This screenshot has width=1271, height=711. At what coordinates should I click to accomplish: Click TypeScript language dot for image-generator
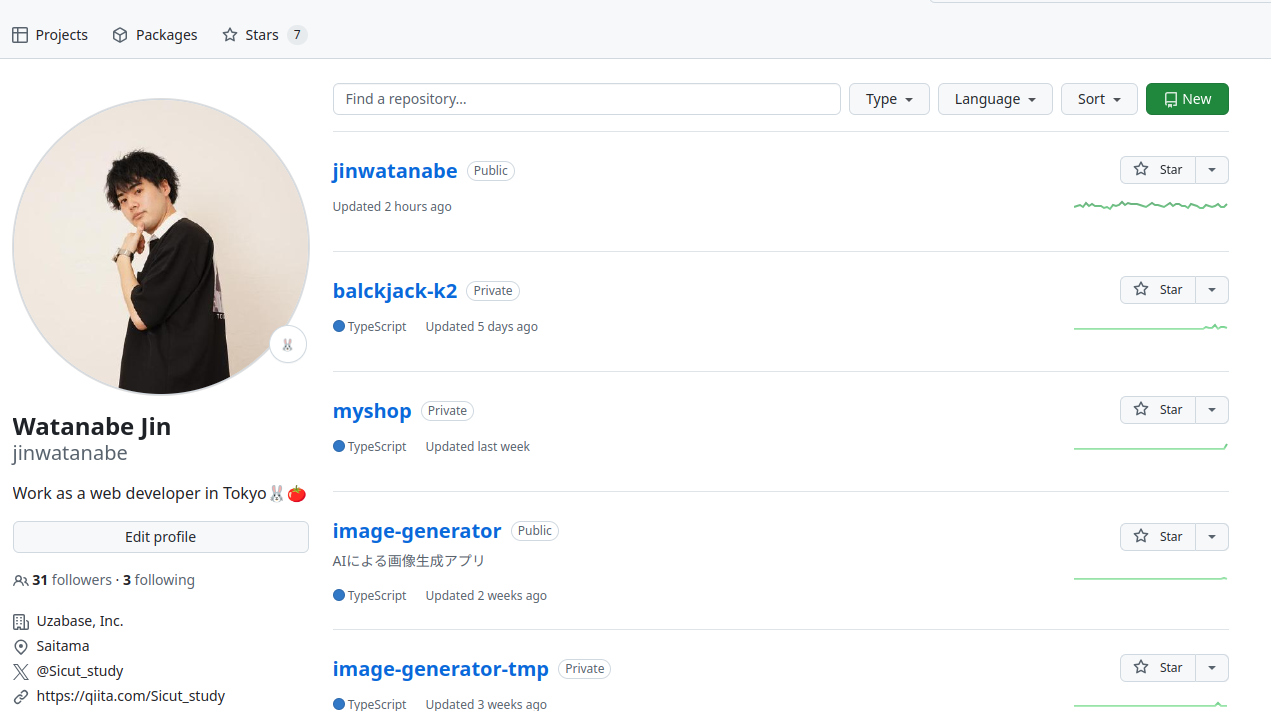click(339, 595)
